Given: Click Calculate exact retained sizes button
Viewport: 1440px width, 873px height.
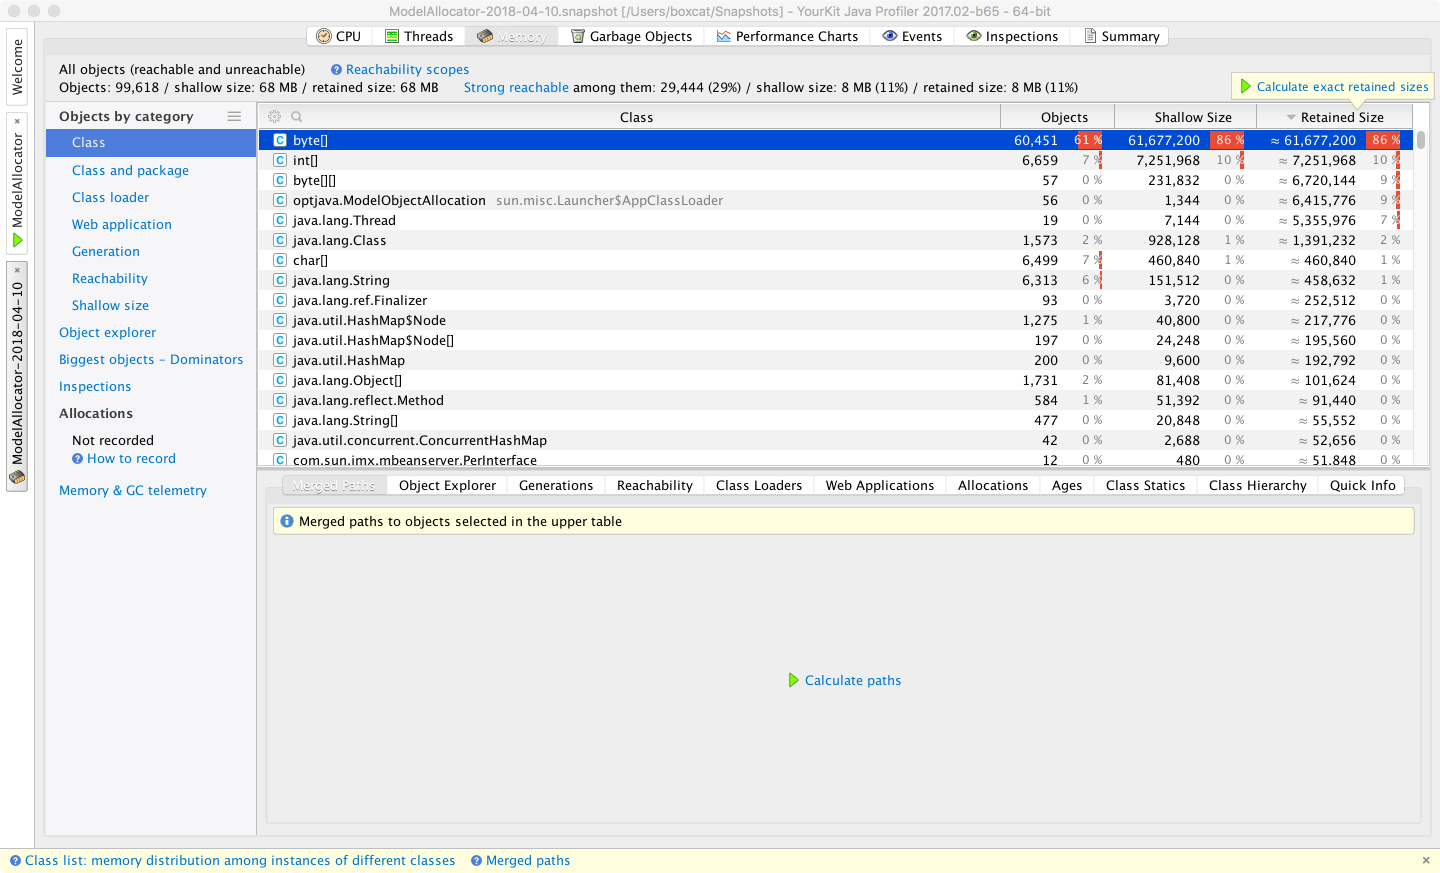Looking at the screenshot, I should [1334, 87].
